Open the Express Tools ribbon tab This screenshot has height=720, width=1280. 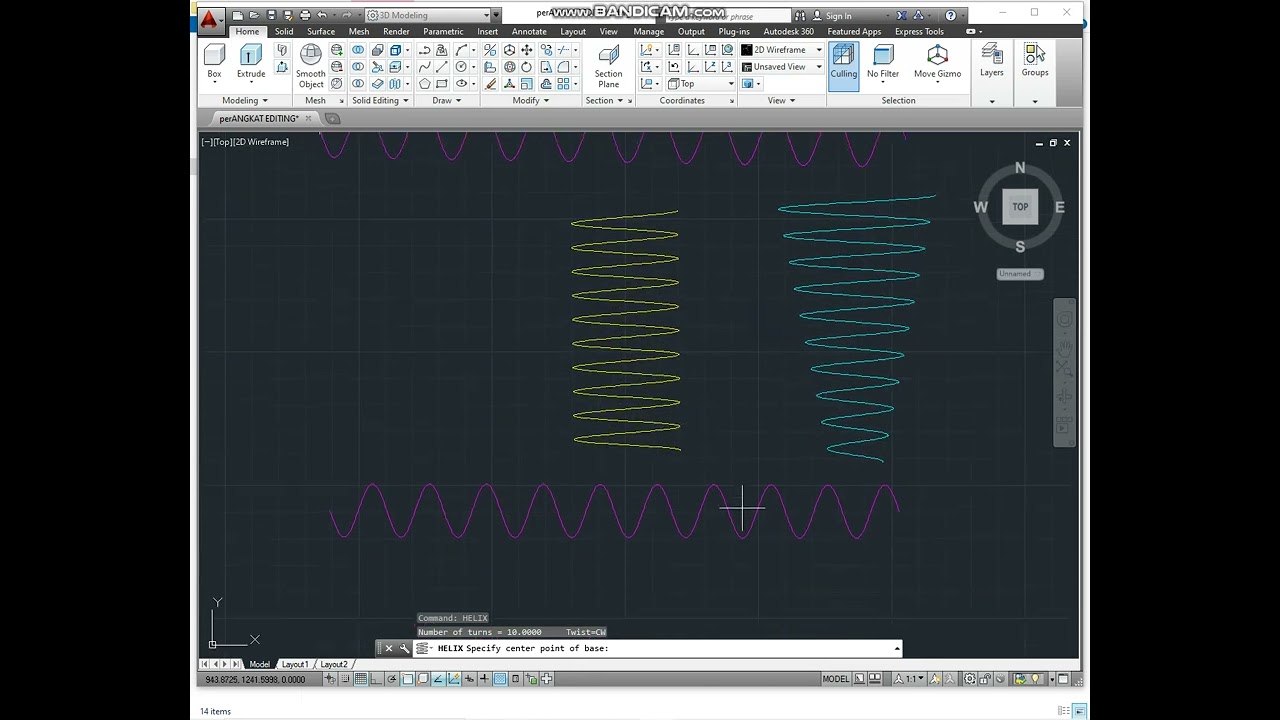pos(919,31)
